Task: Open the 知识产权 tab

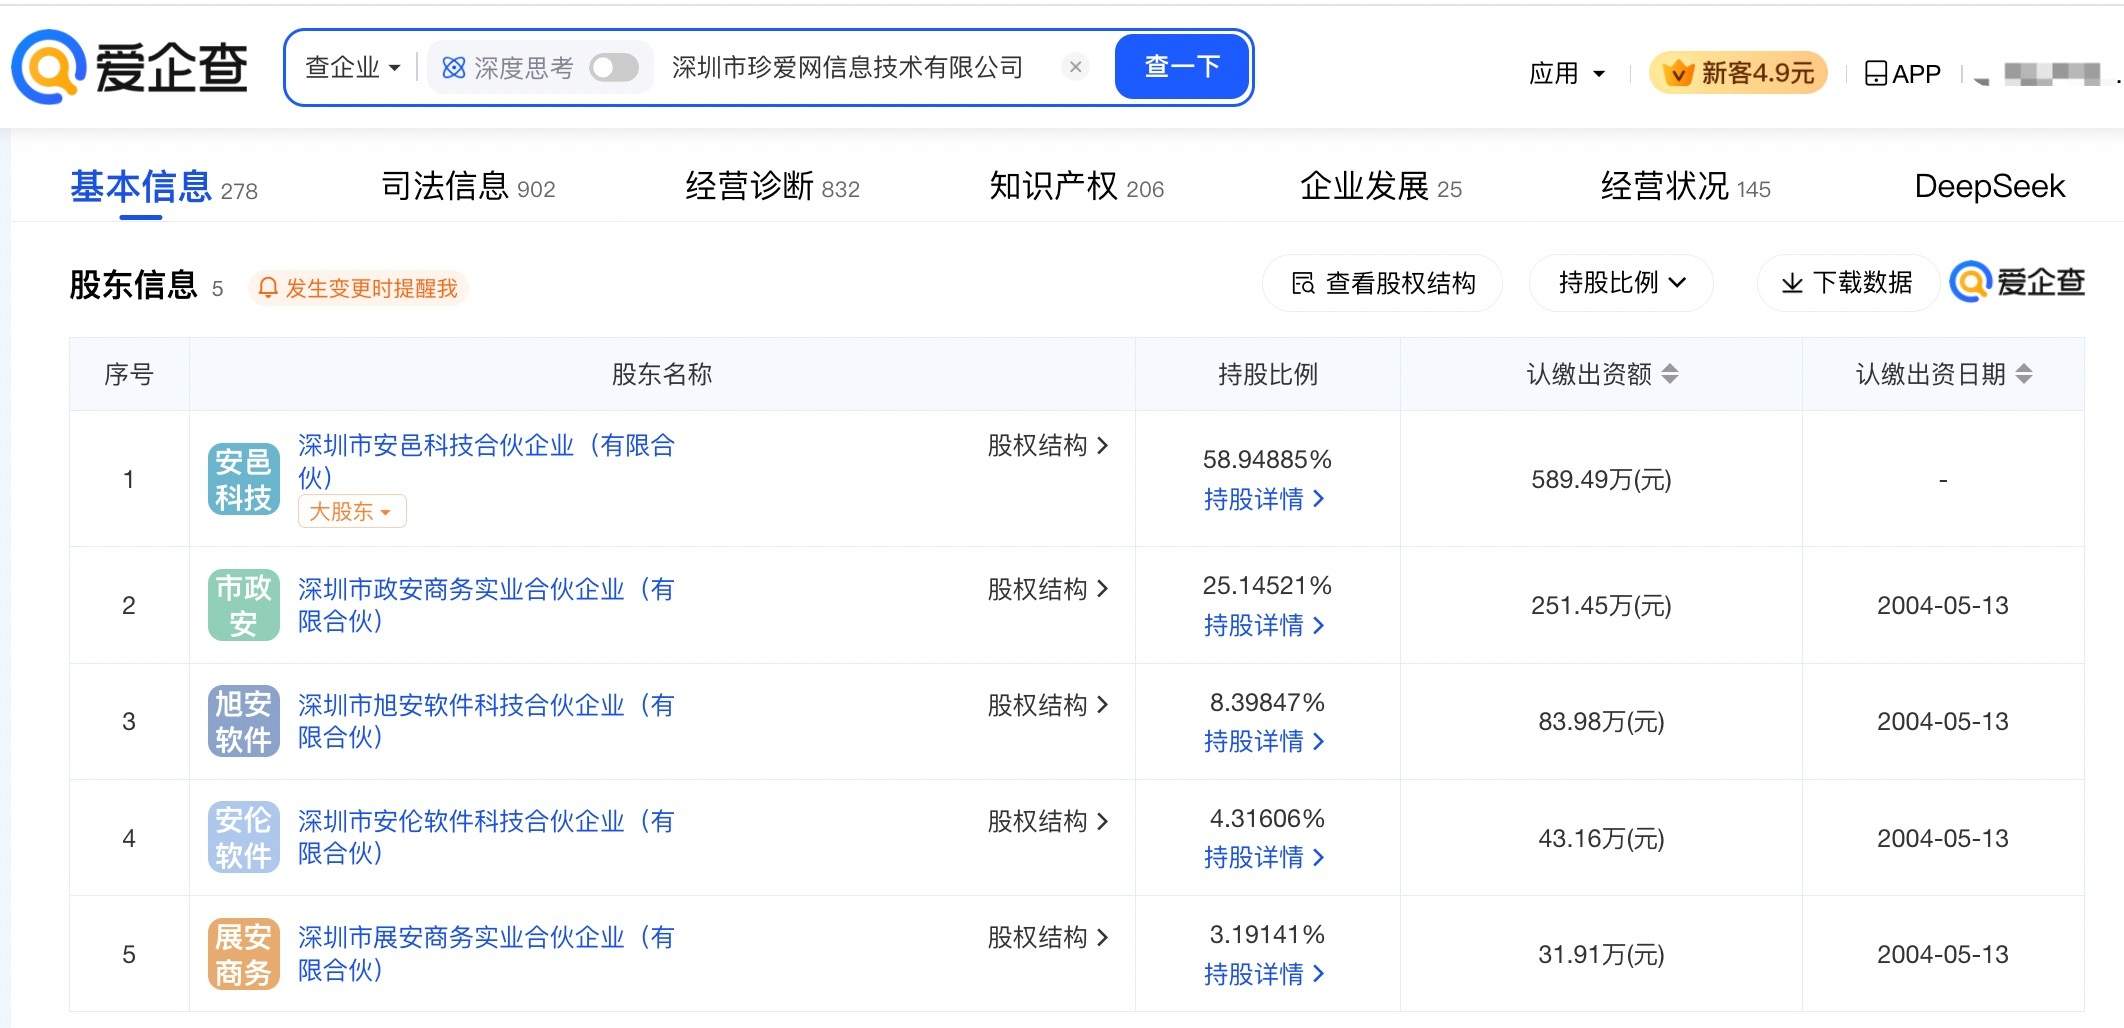Action: [x=1076, y=187]
